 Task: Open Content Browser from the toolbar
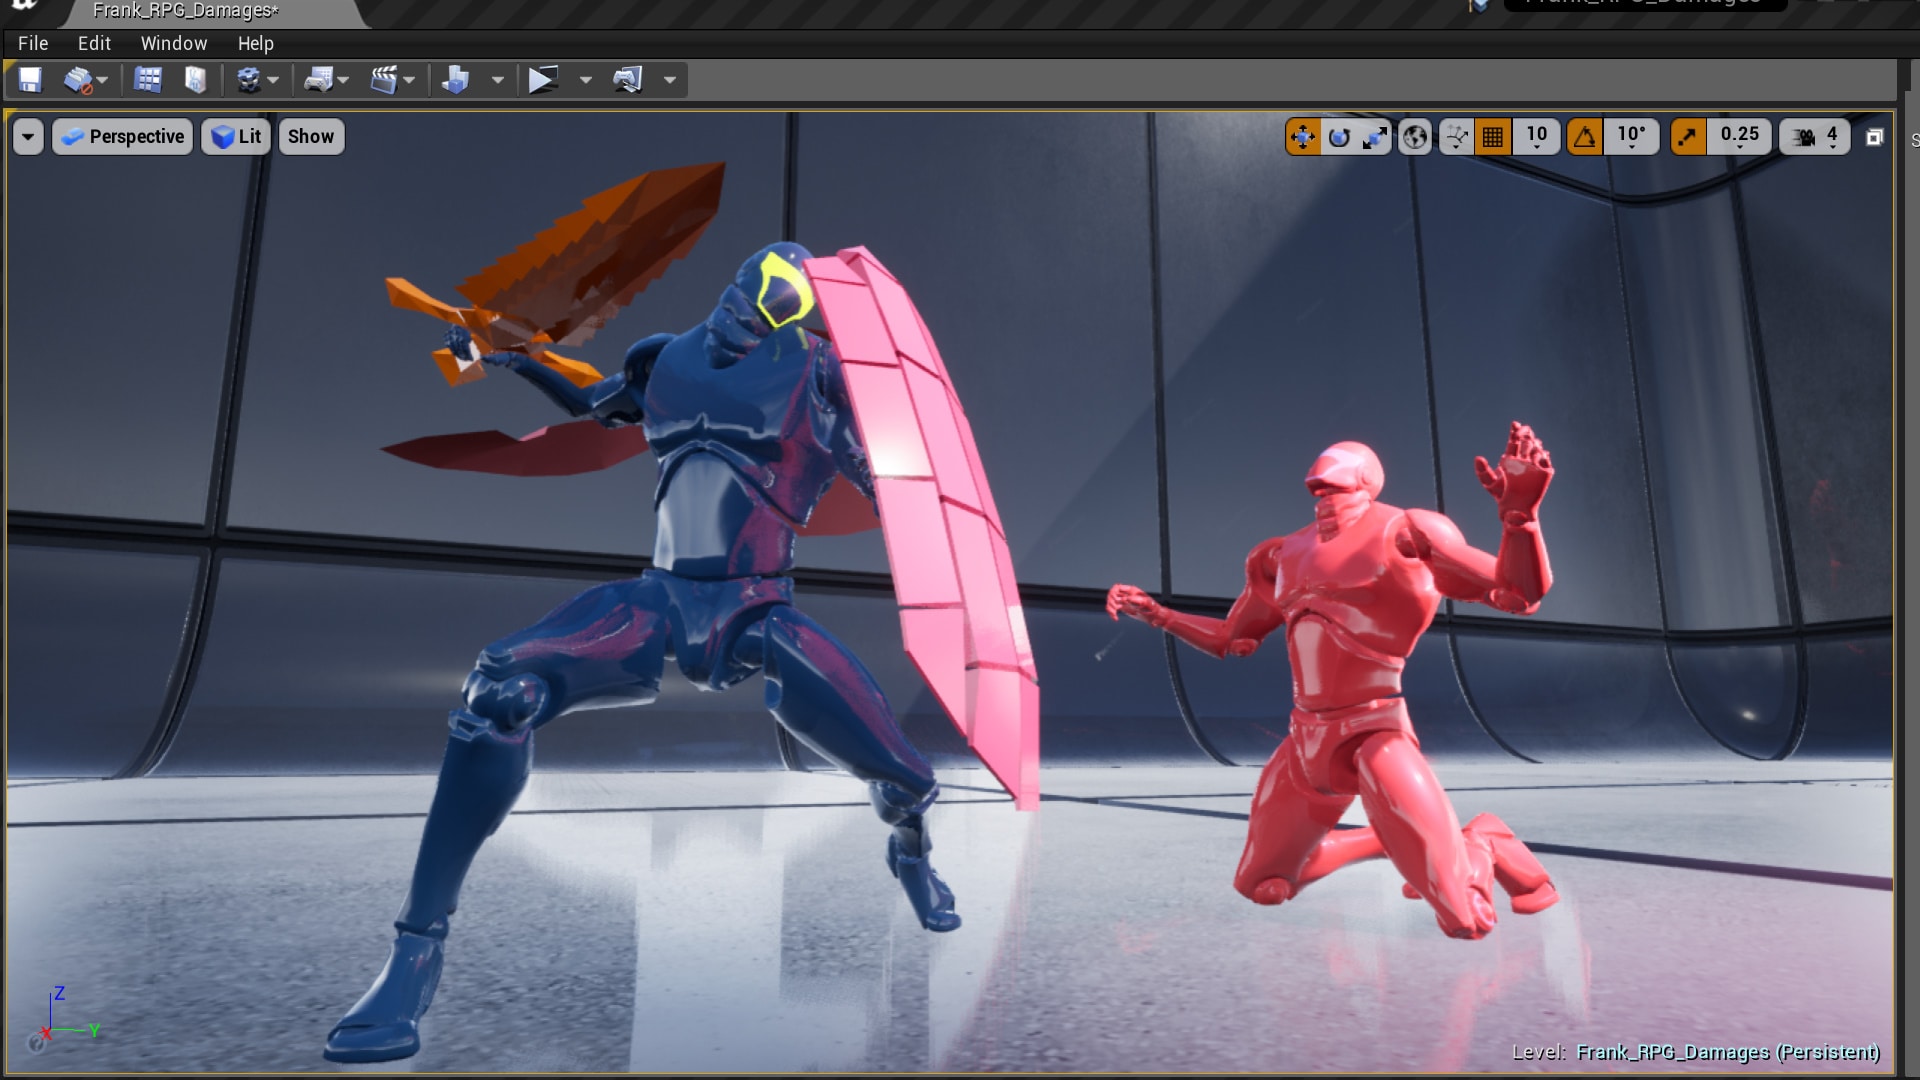click(x=147, y=80)
